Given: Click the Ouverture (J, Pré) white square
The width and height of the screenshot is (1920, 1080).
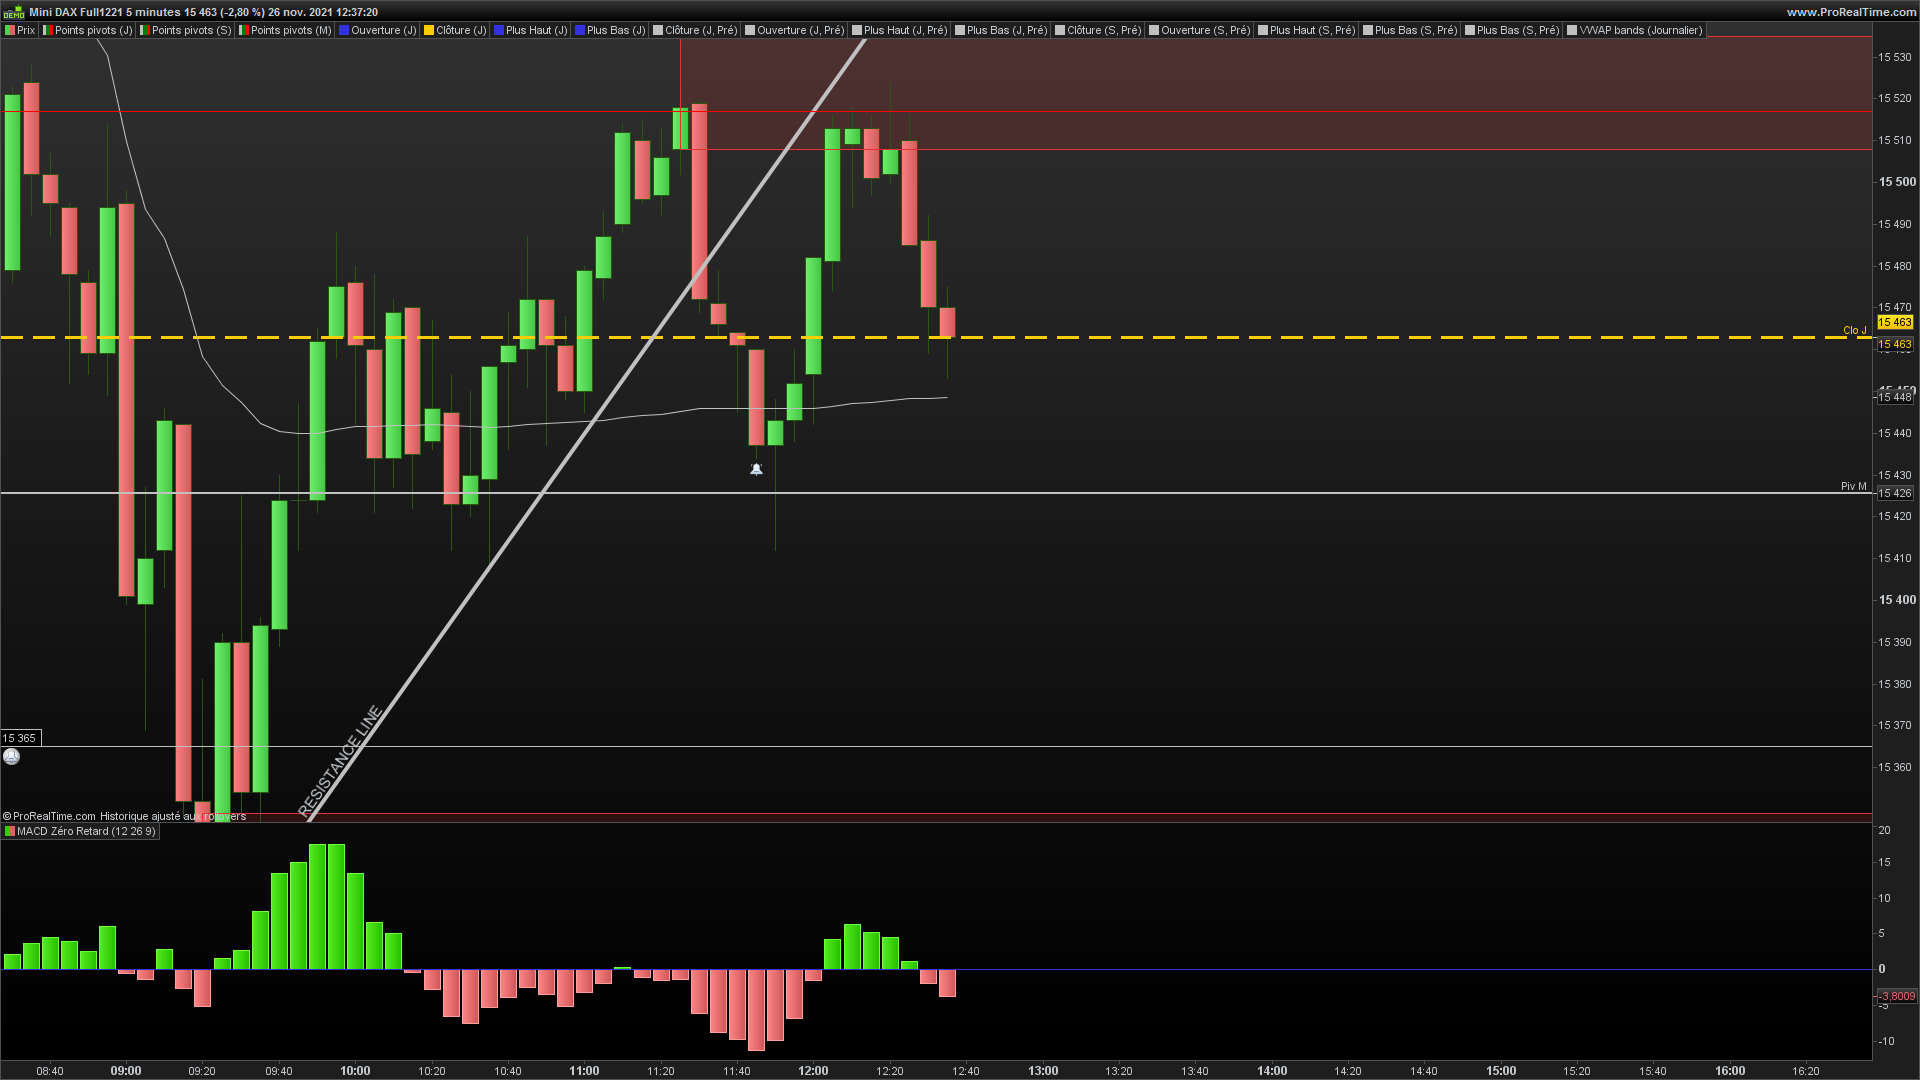Looking at the screenshot, I should click(750, 30).
